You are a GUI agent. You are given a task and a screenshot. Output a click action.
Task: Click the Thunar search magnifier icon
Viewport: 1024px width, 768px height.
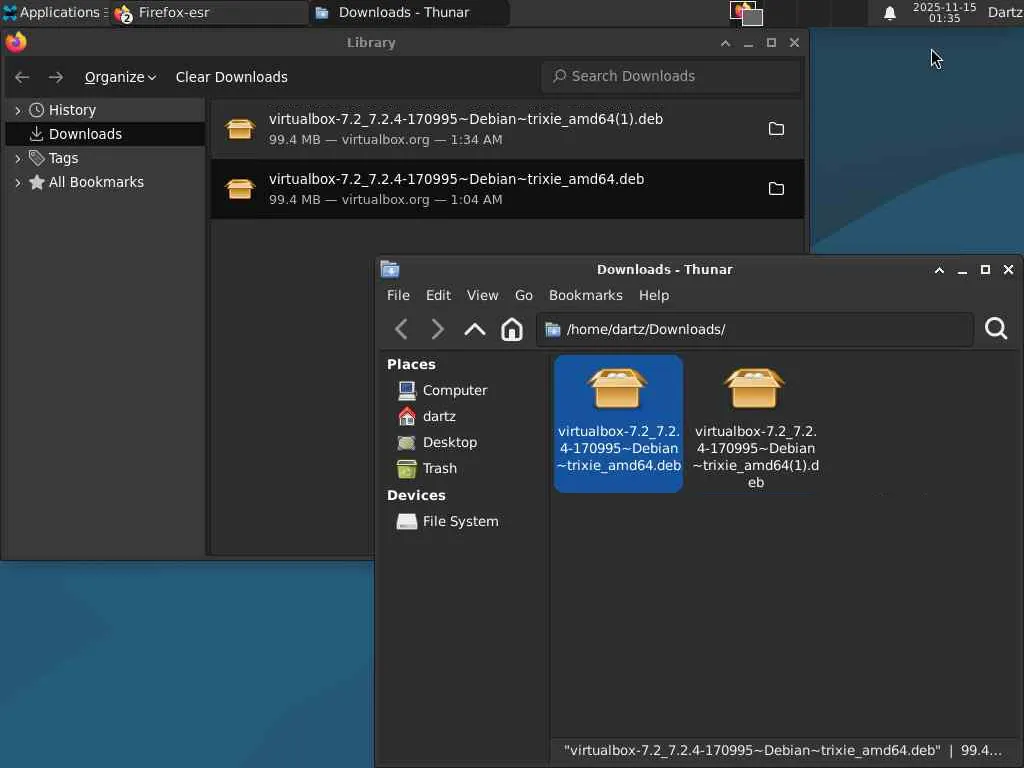[996, 328]
